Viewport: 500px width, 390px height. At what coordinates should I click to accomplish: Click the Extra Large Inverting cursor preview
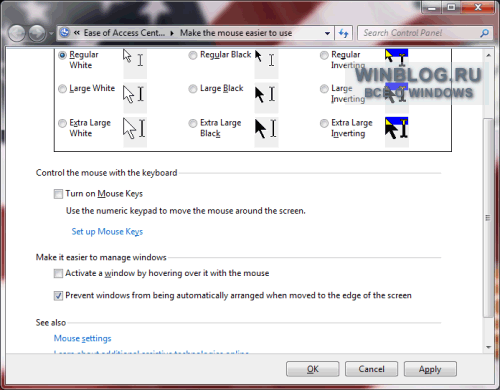click(397, 132)
